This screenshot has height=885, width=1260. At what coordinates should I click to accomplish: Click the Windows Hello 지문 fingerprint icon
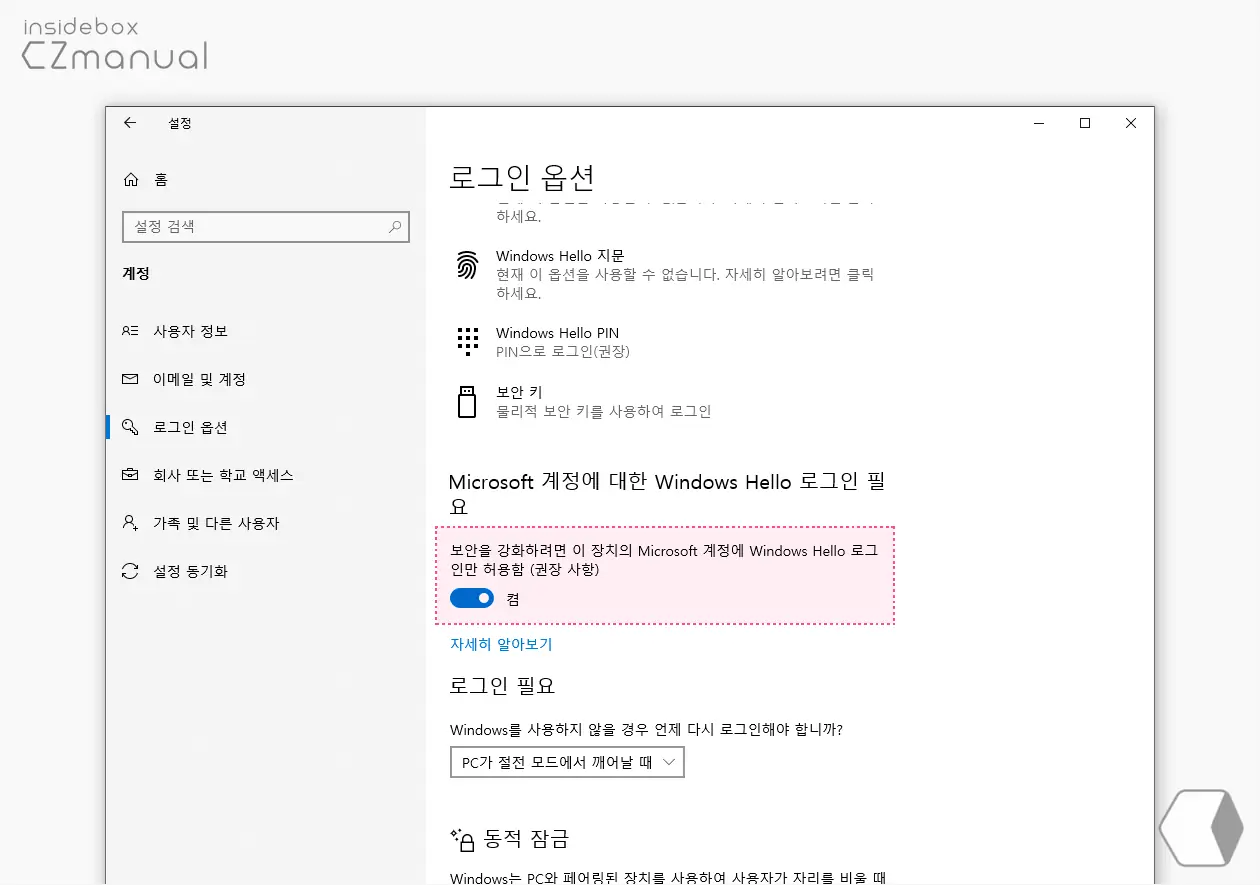467,265
